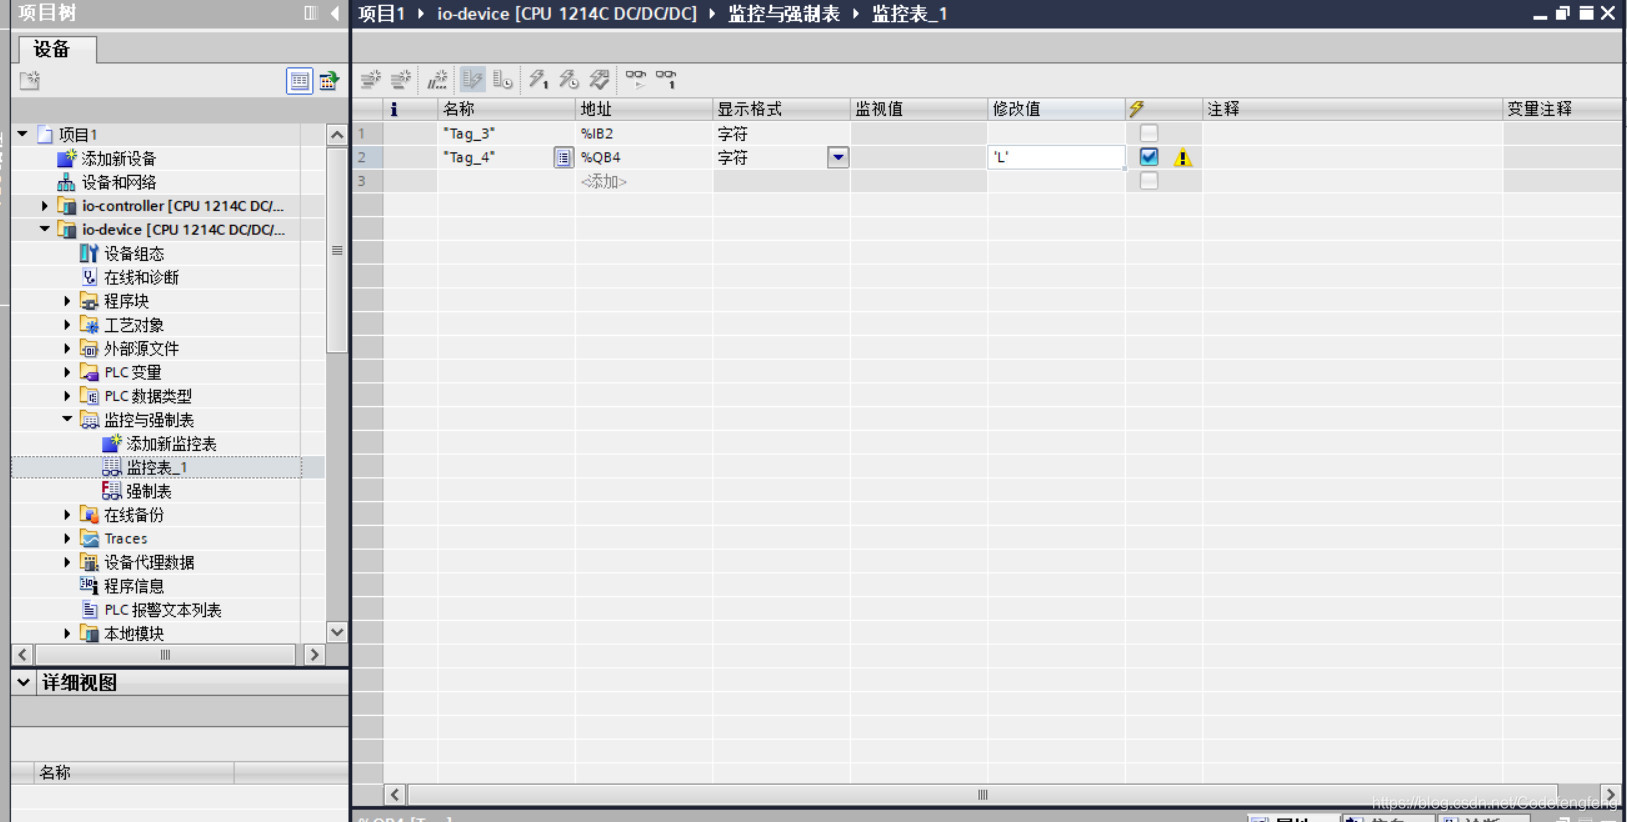Click Add new watch table (添加新监控表)
1627x822 pixels.
[160, 444]
